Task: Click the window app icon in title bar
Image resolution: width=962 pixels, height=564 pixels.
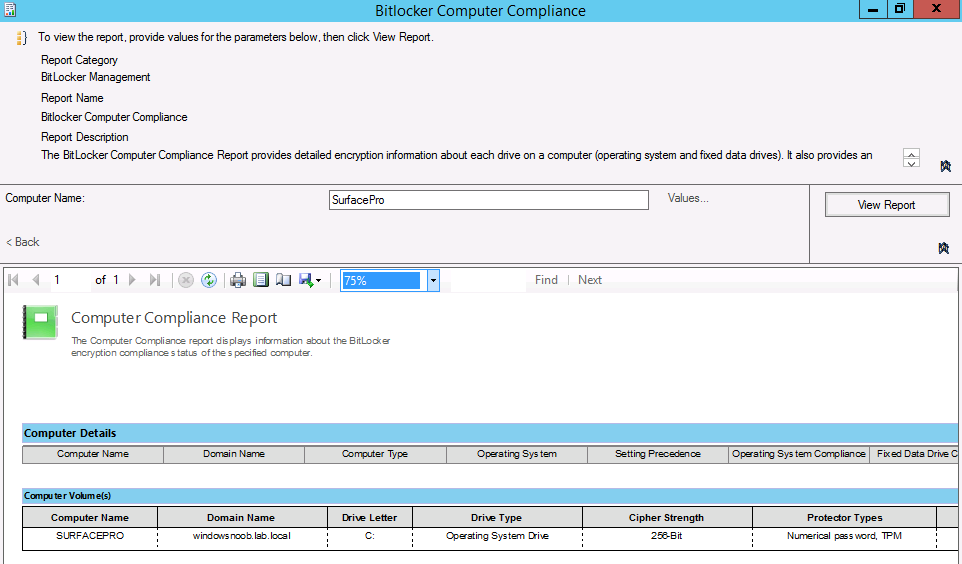Action: 10,10
